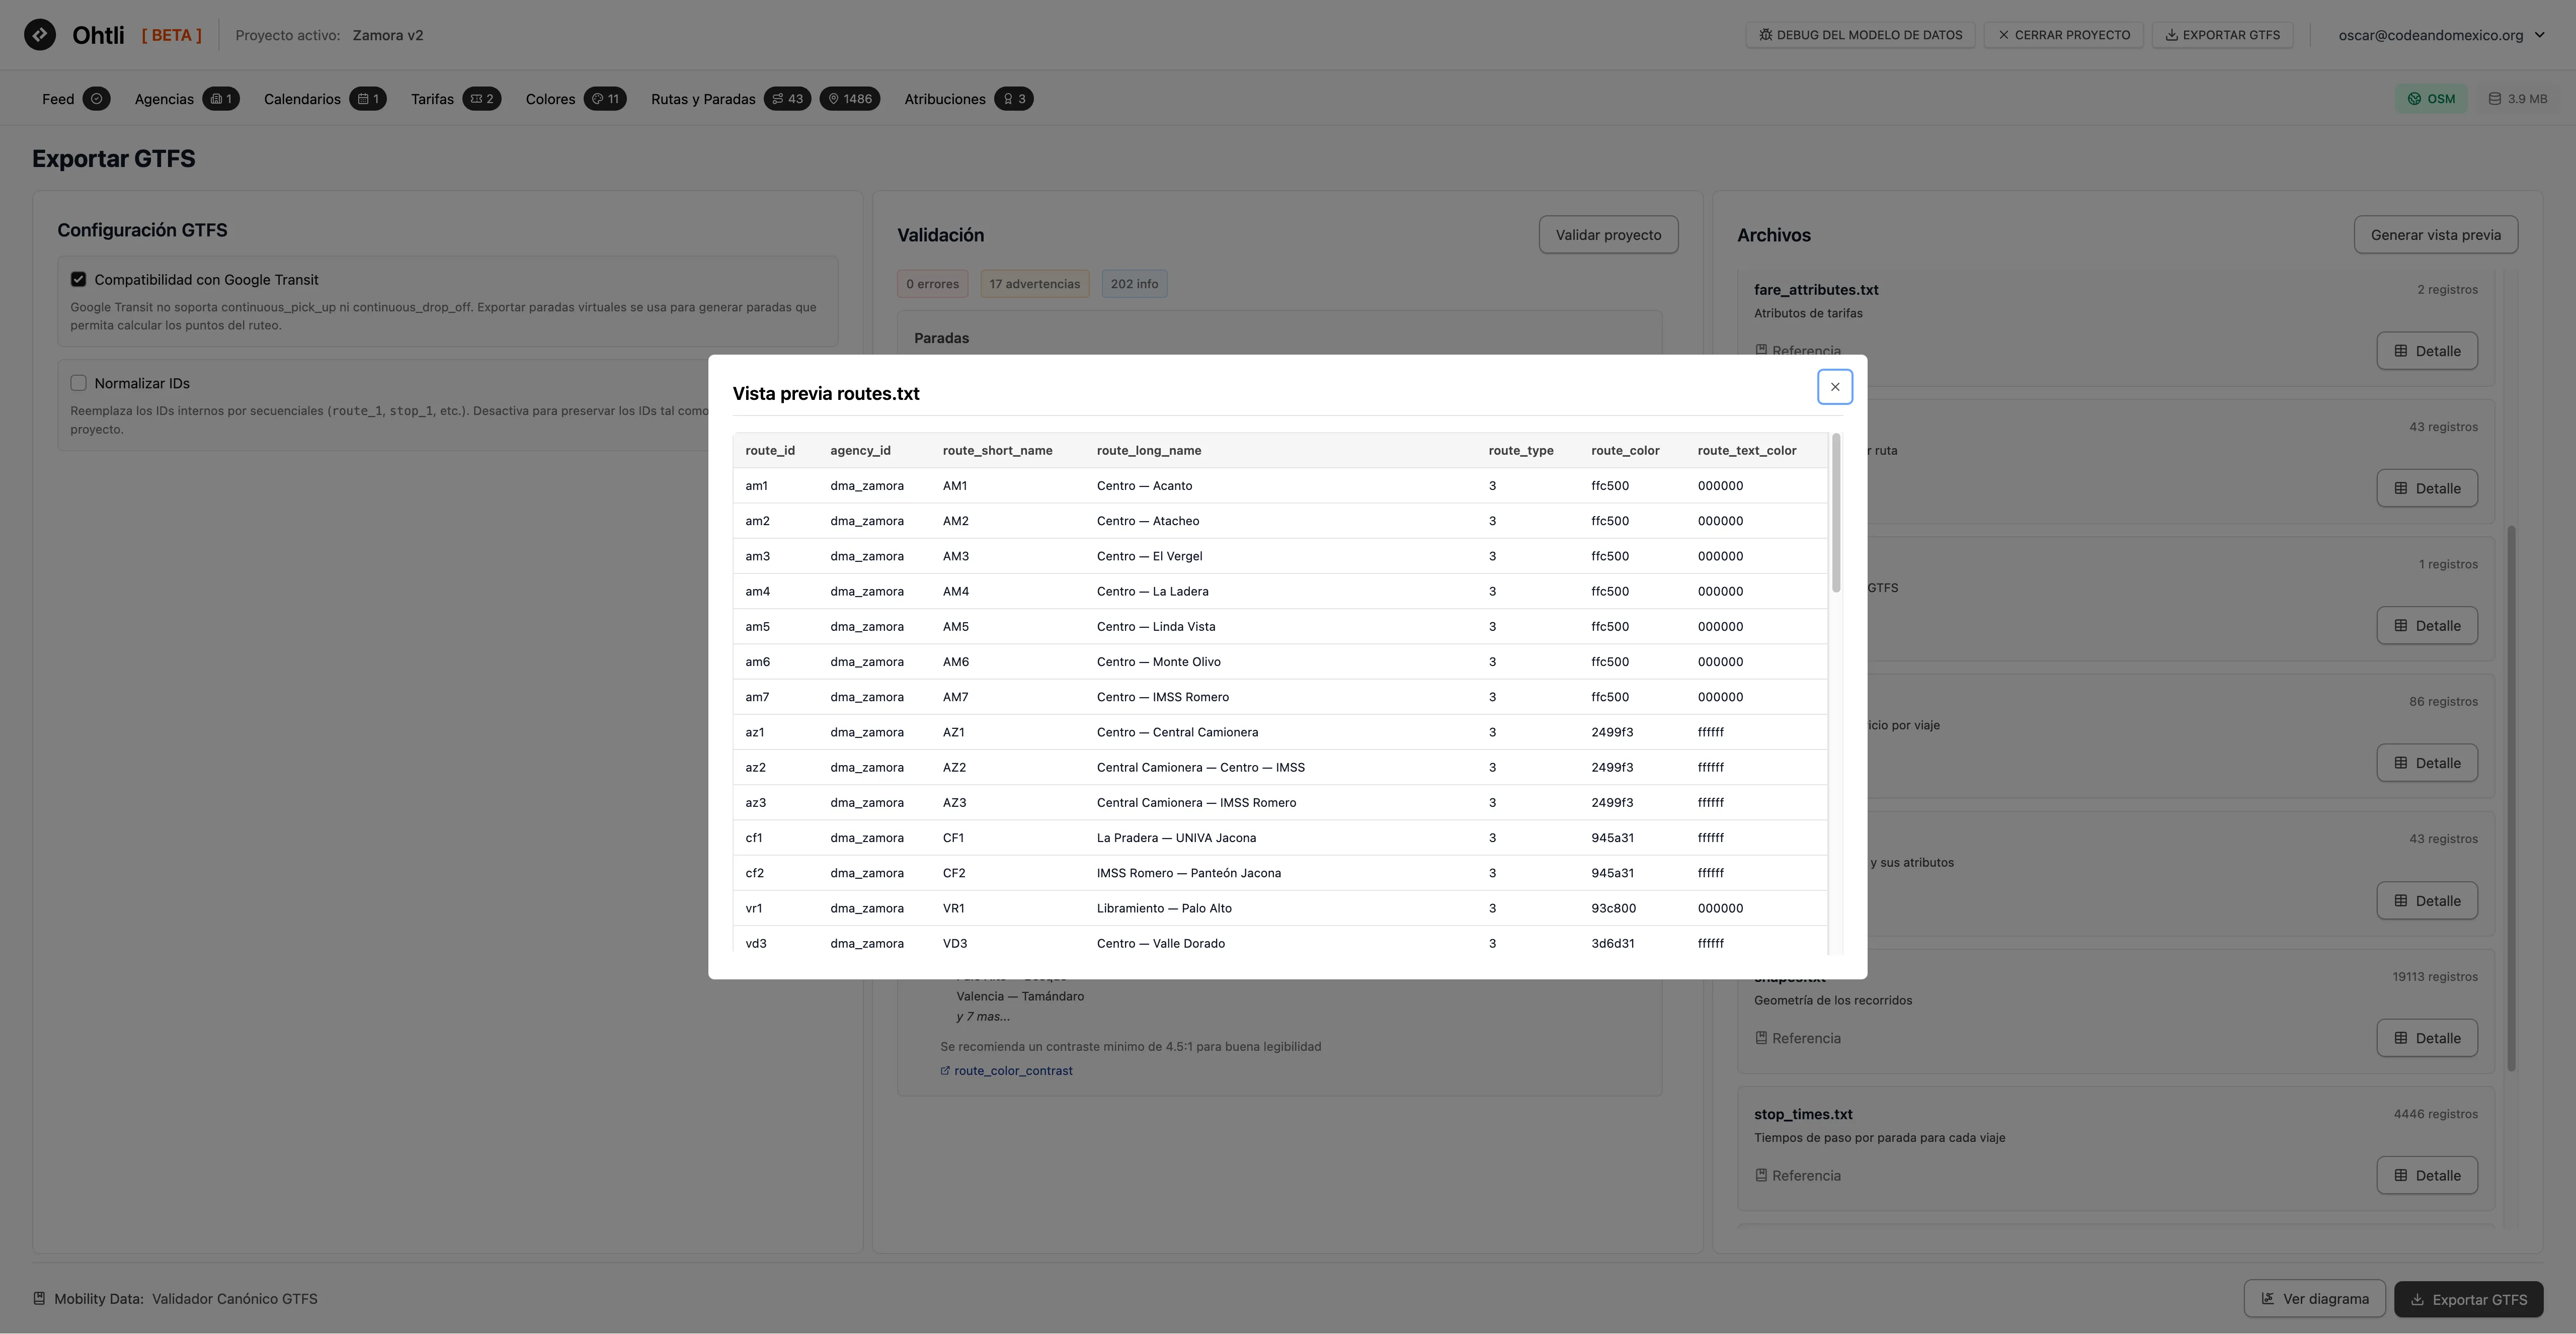Click the route_text_color column header
This screenshot has width=2576, height=1334.
[x=1746, y=451]
